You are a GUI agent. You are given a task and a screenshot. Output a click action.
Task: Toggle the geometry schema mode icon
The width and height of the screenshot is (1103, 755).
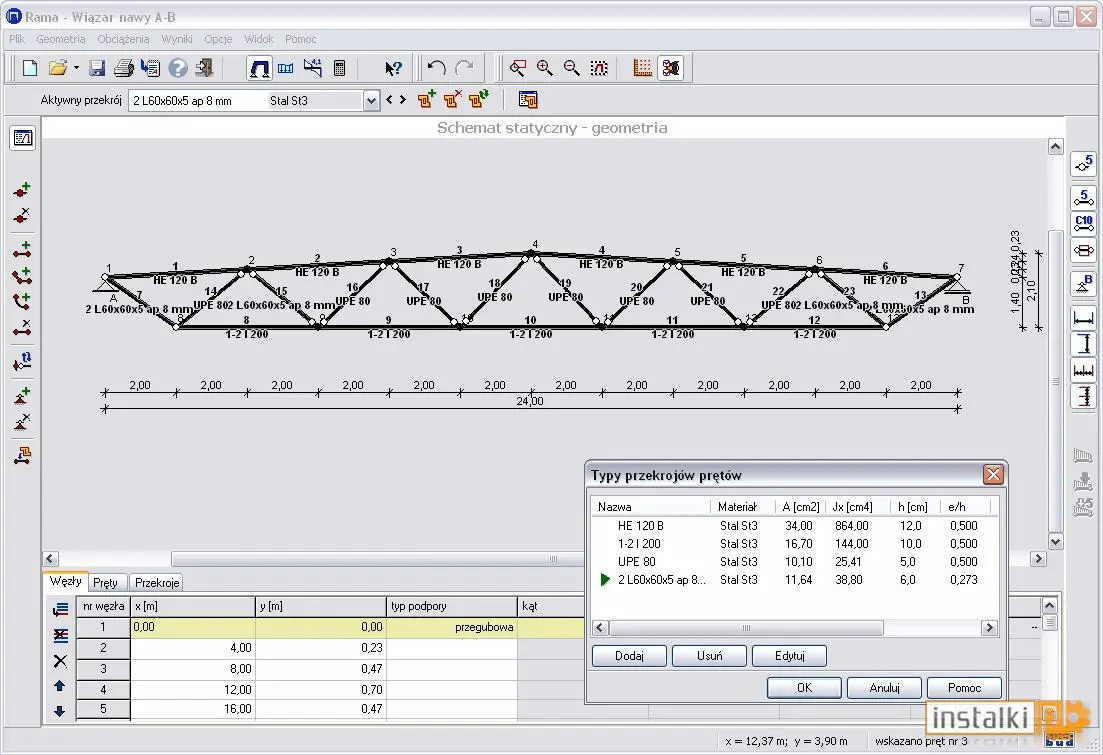[x=259, y=68]
